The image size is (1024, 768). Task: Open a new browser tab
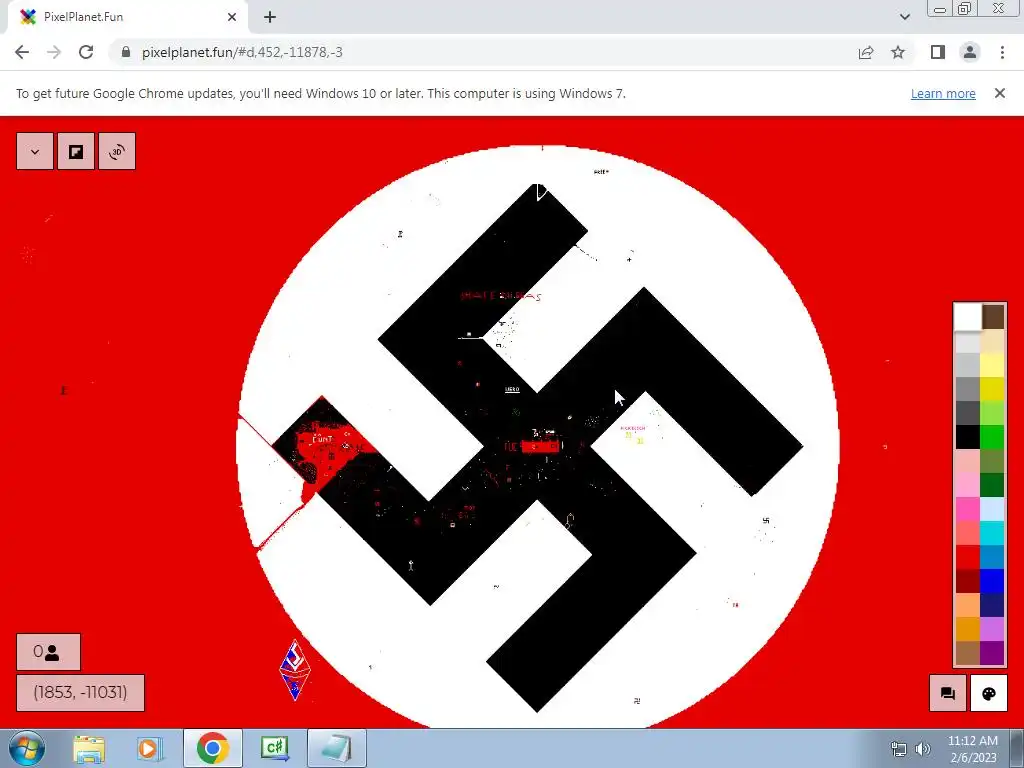[x=270, y=17]
